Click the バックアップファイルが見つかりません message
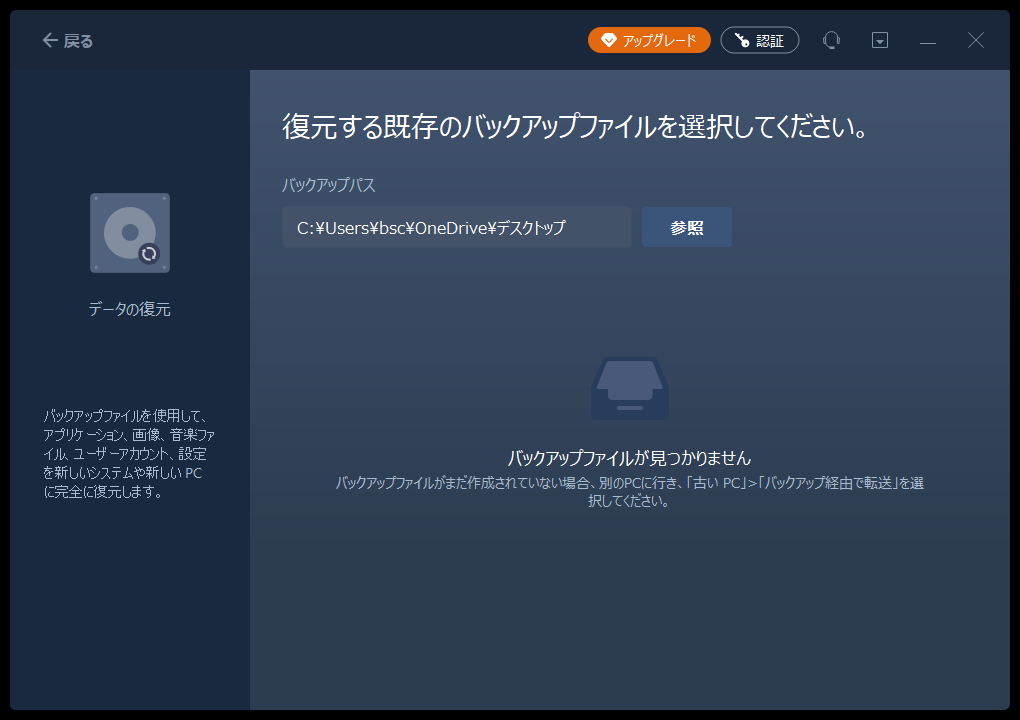 click(629, 459)
